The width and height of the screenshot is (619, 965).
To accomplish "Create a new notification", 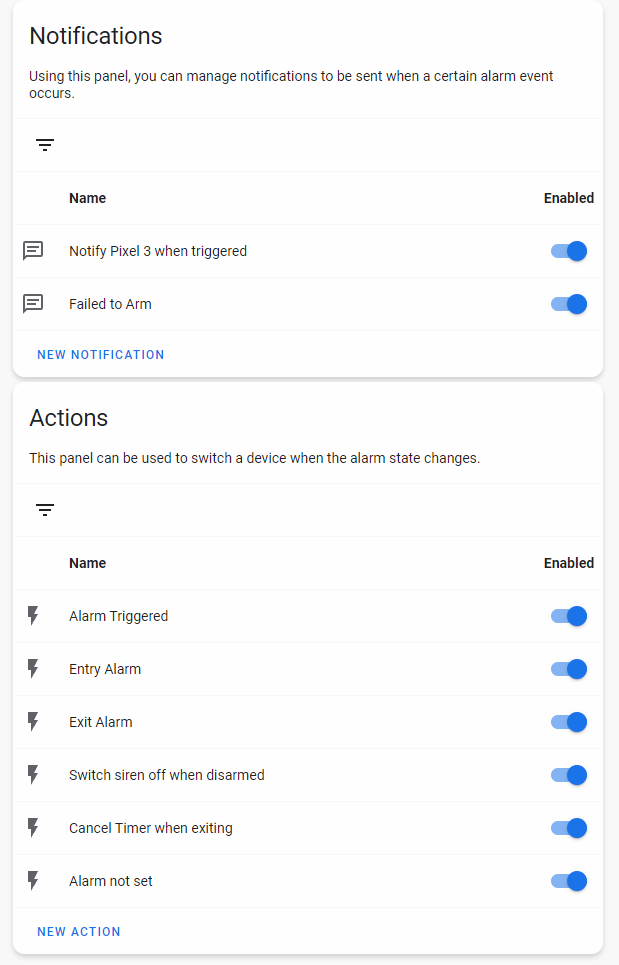I will click(x=101, y=355).
